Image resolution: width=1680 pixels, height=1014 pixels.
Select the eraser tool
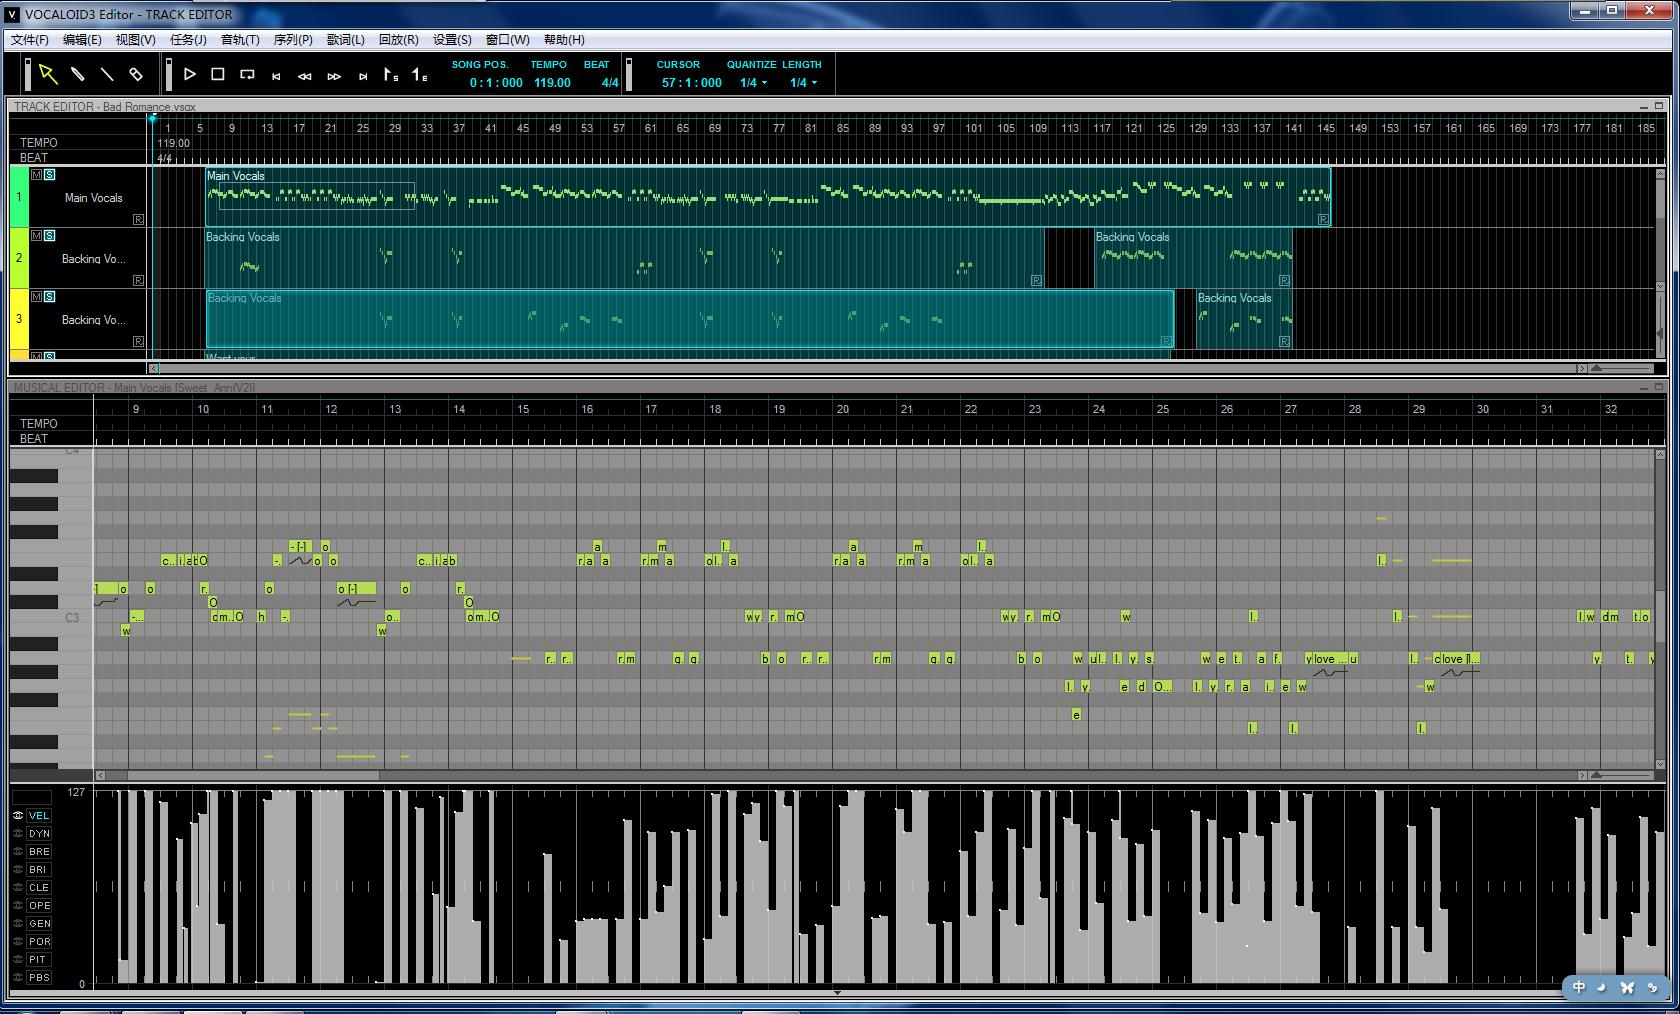pyautogui.click(x=135, y=74)
